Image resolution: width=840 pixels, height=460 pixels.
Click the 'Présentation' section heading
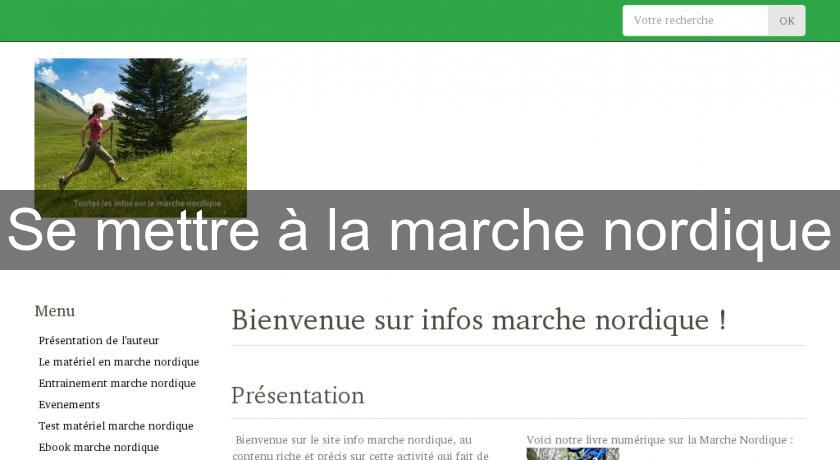[298, 396]
